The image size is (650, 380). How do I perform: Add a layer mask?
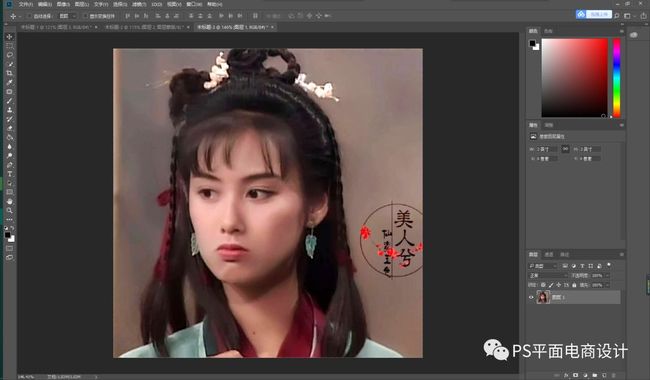576,375
